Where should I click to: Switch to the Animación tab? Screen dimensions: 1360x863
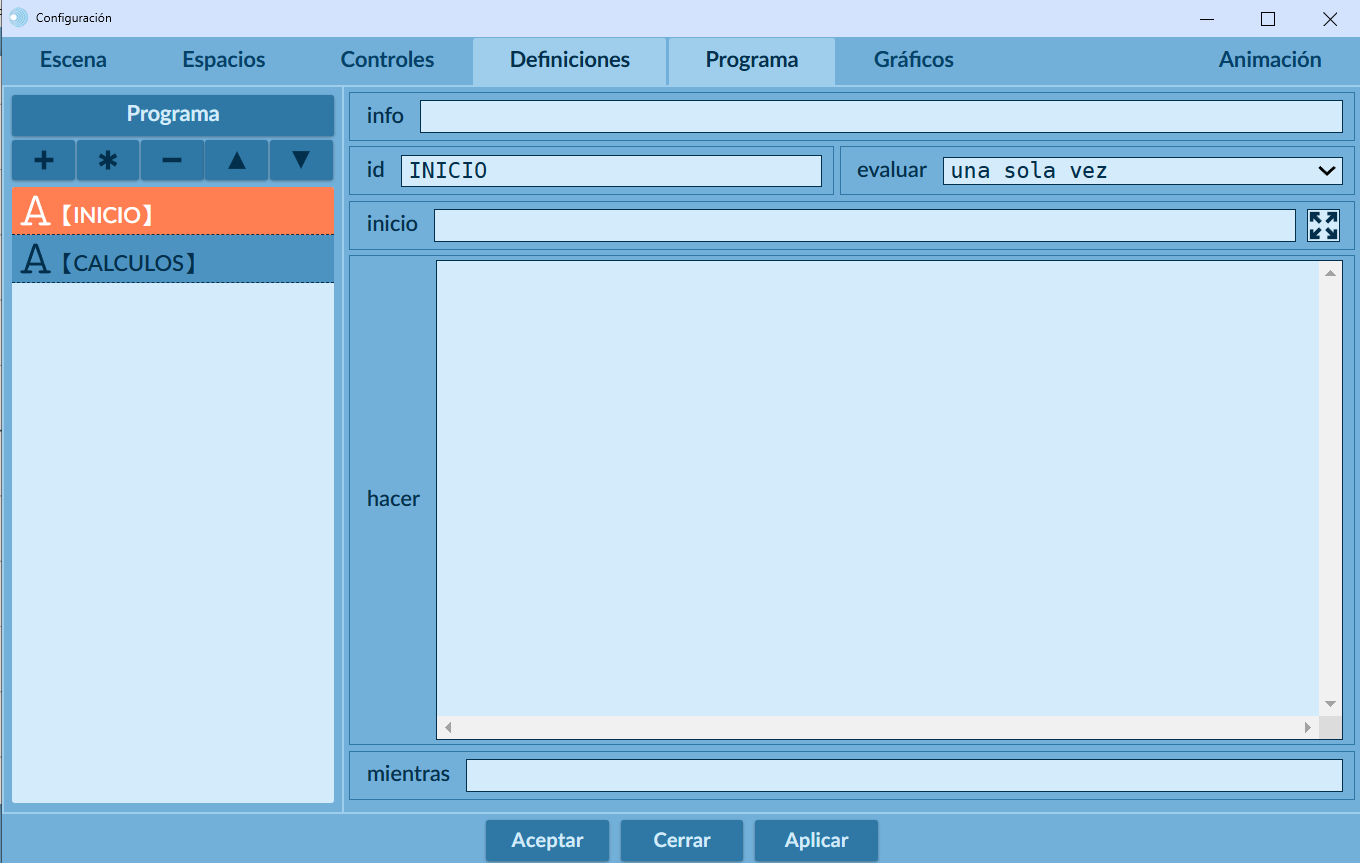[x=1269, y=60]
